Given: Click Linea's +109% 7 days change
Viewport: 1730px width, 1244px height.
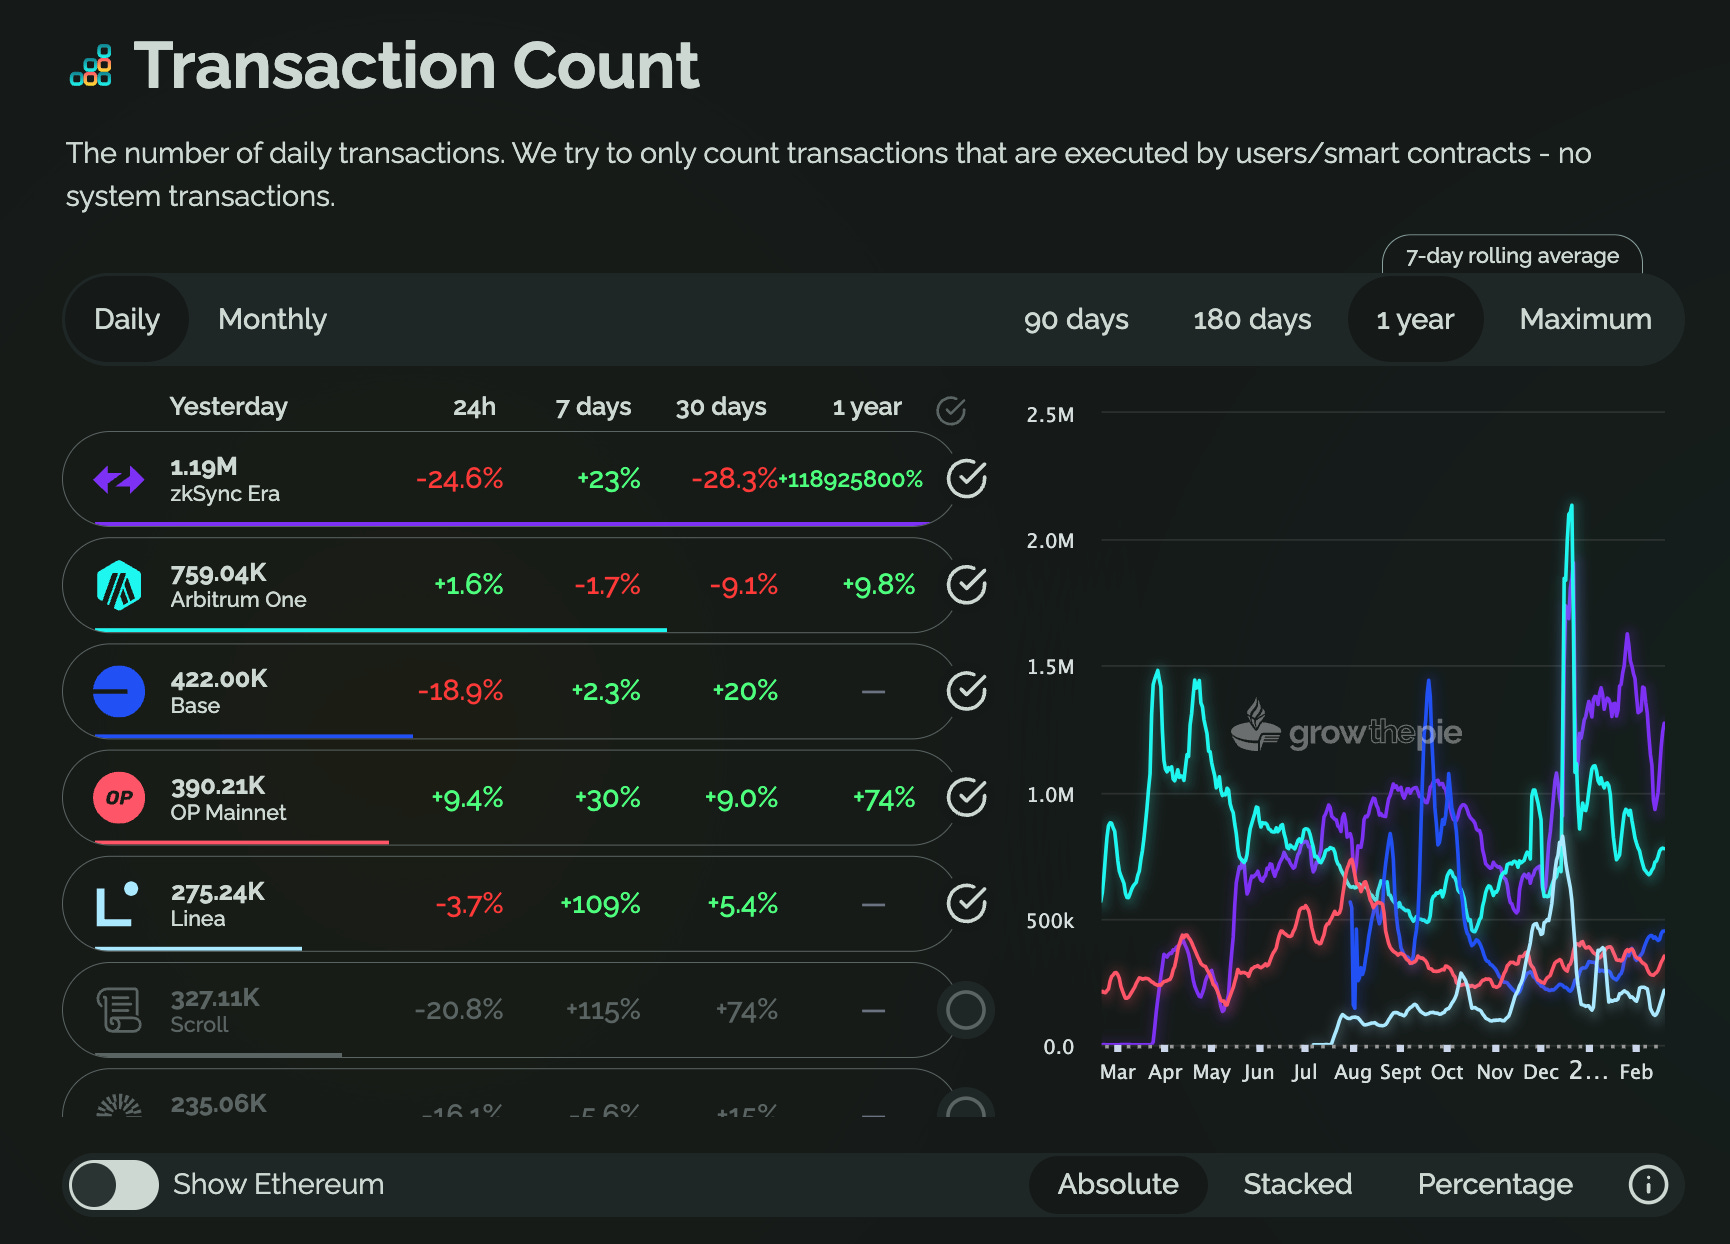Looking at the screenshot, I should pos(600,905).
